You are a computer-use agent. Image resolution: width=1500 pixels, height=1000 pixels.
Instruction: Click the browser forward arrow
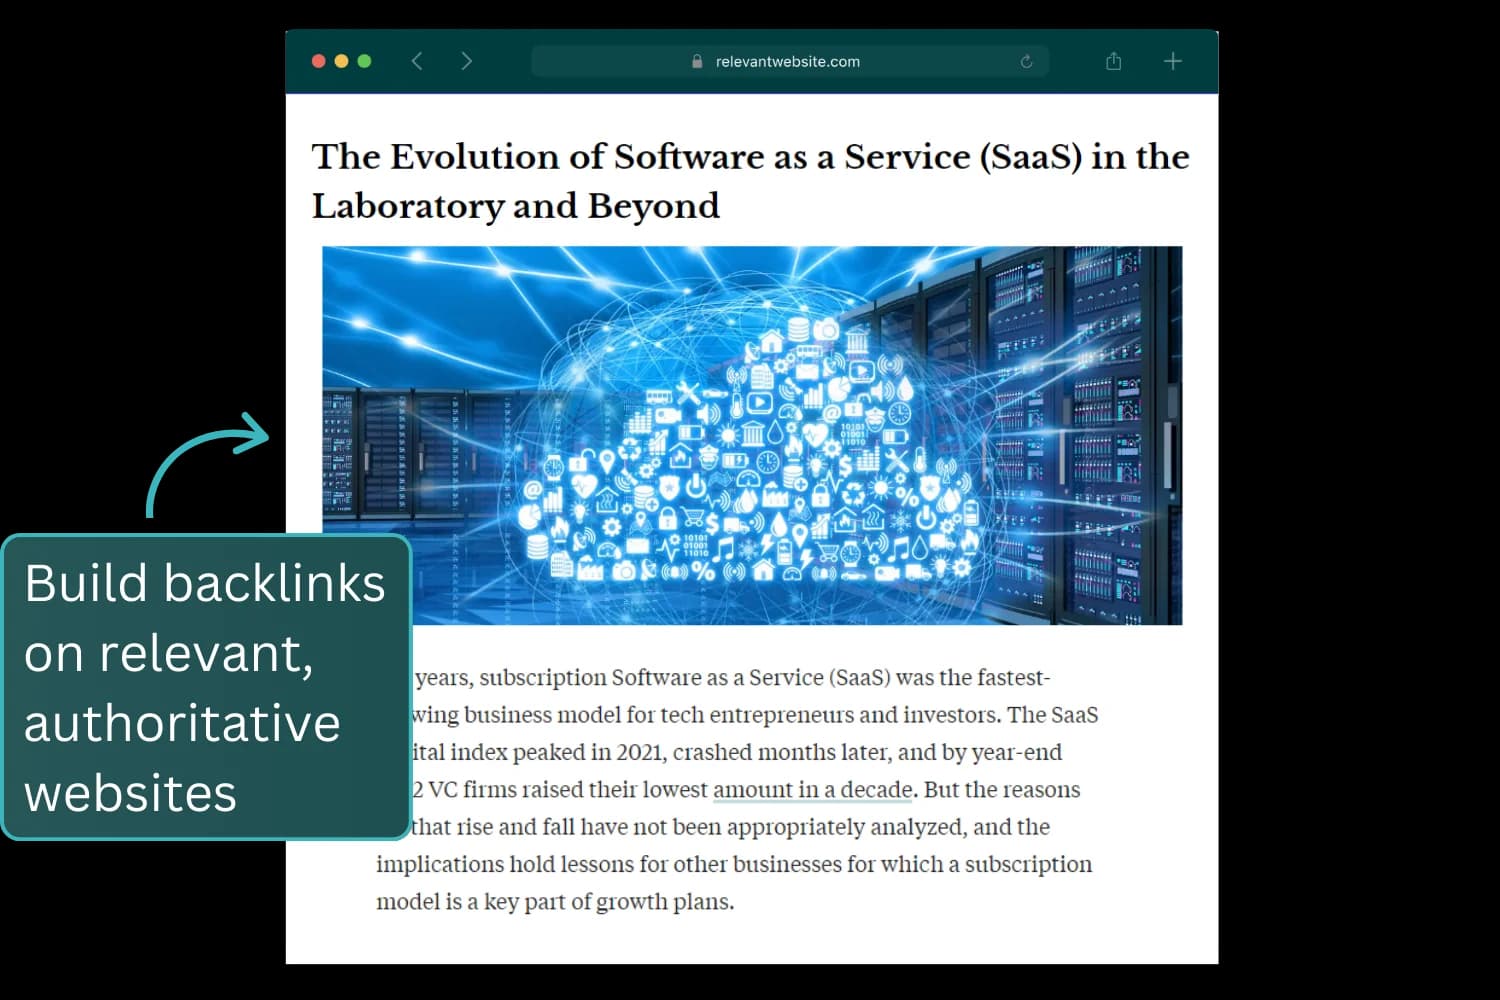(x=466, y=61)
